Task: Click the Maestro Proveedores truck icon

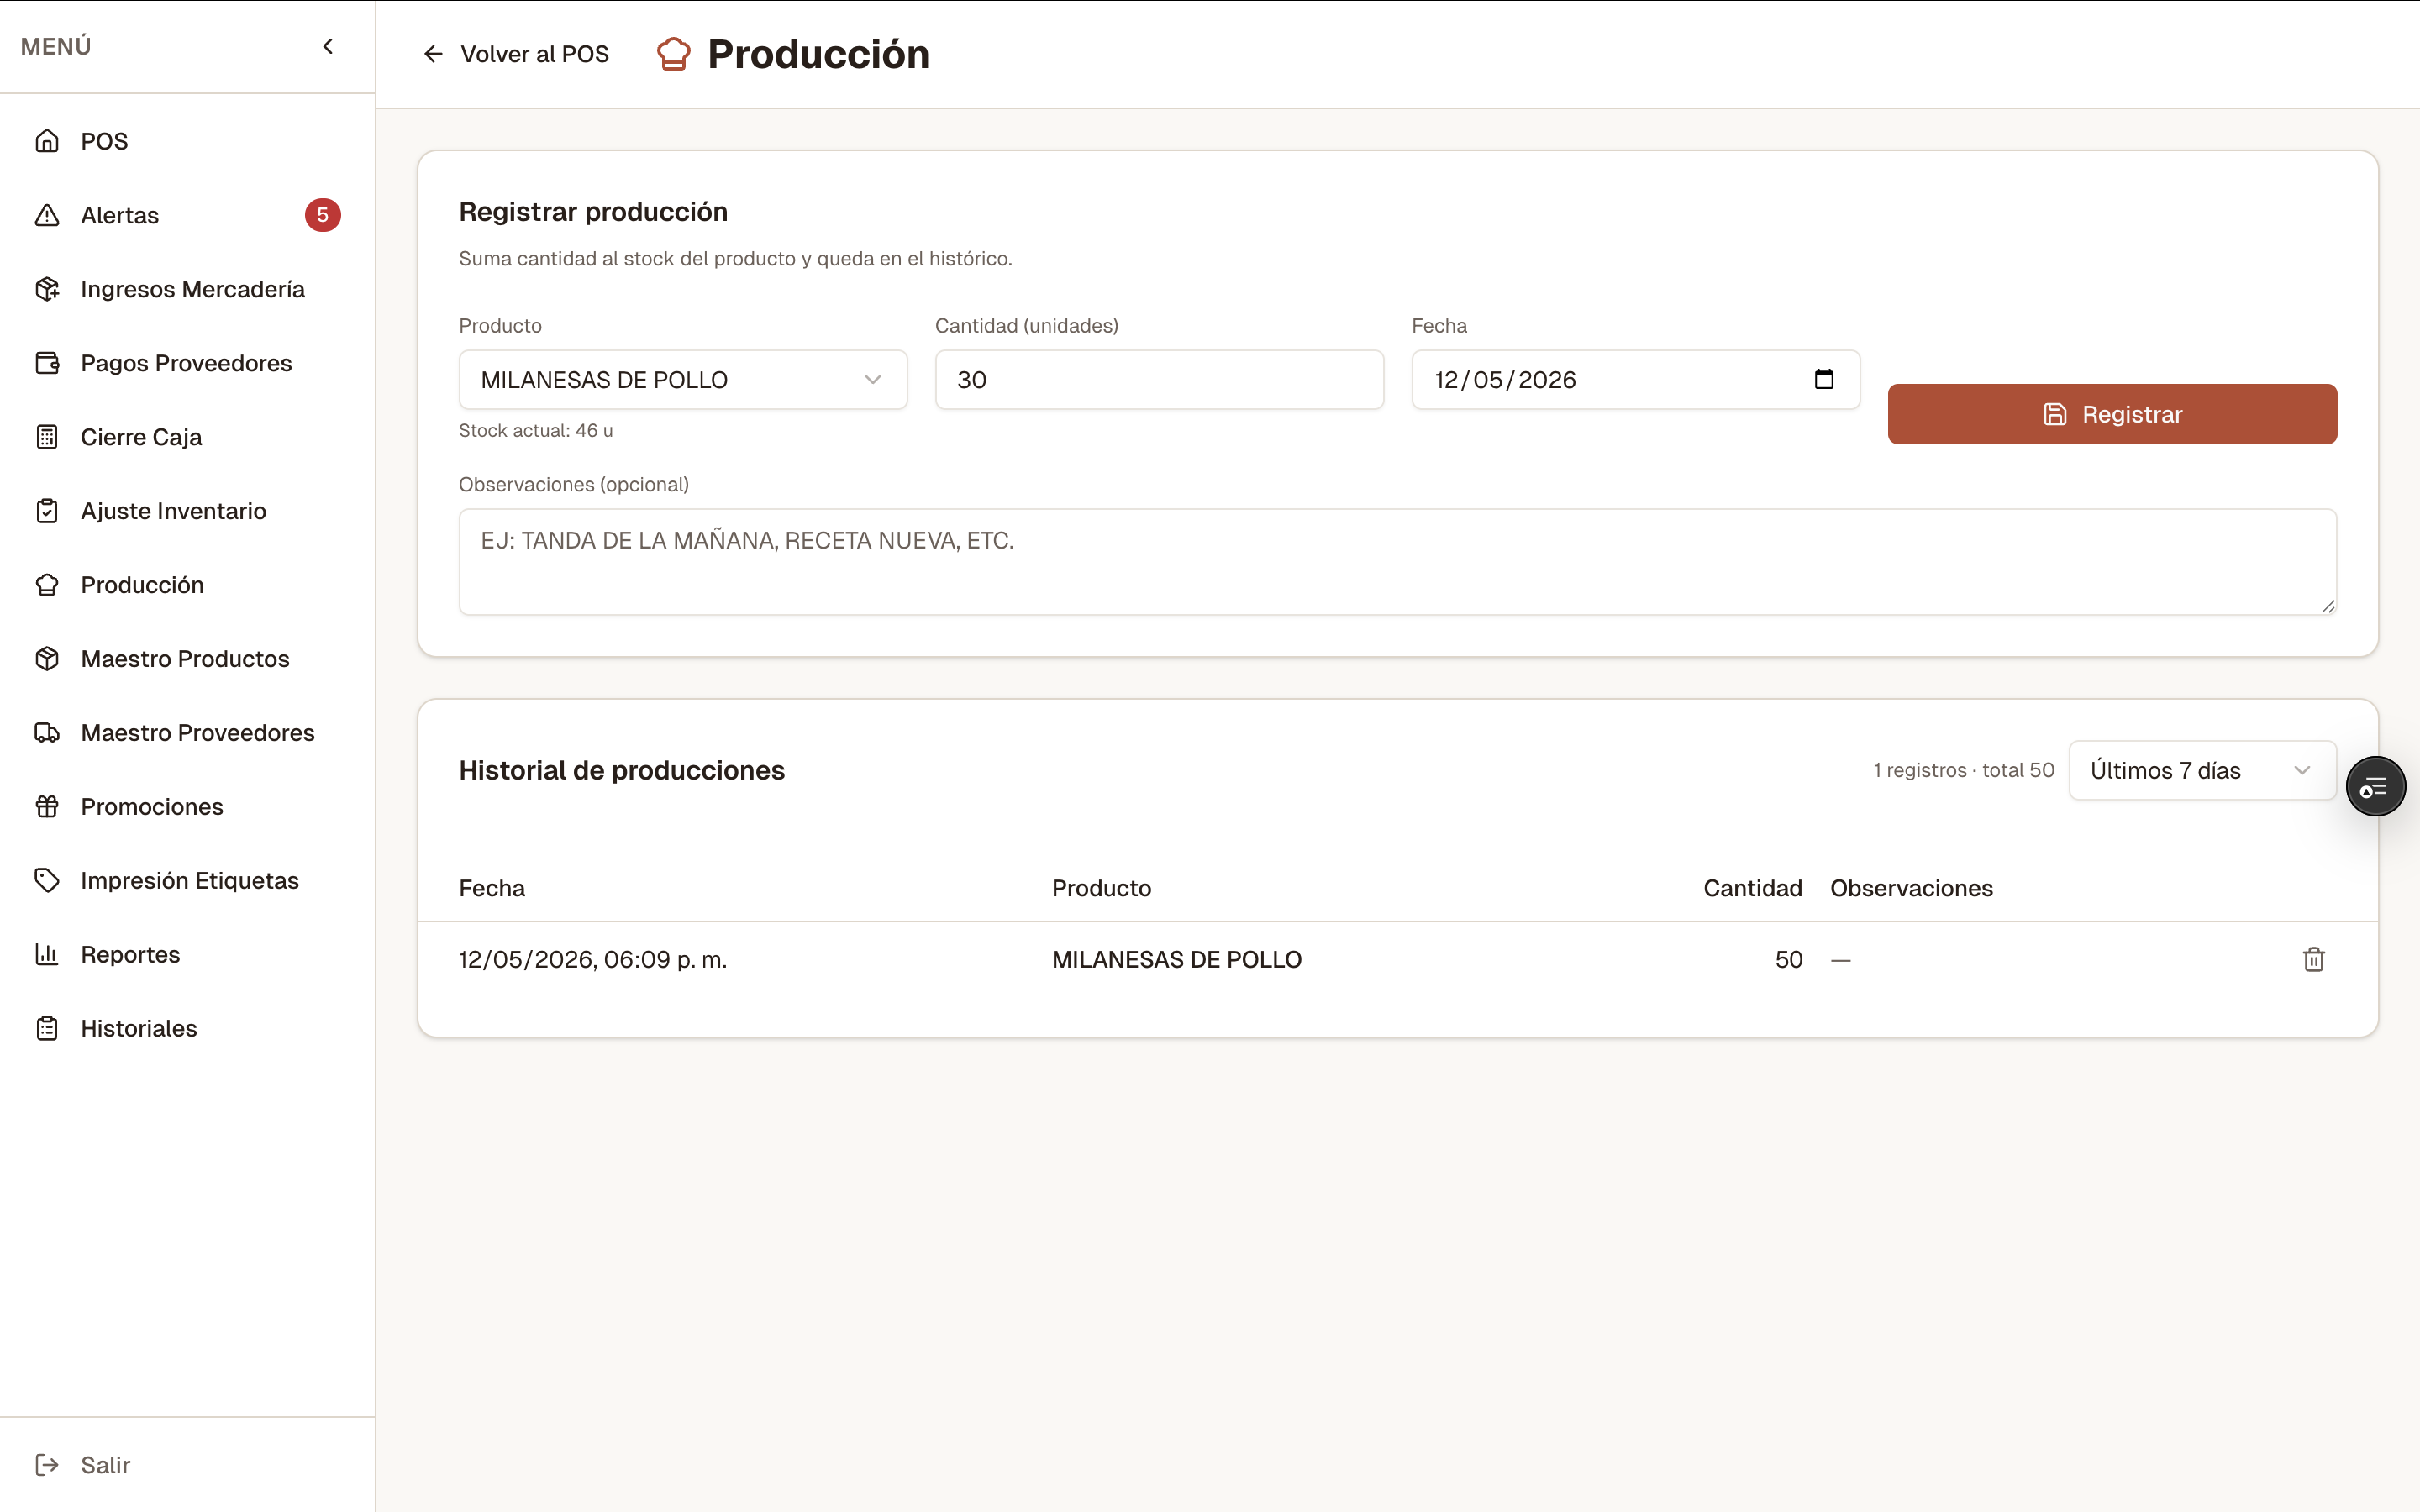Action: point(47,732)
